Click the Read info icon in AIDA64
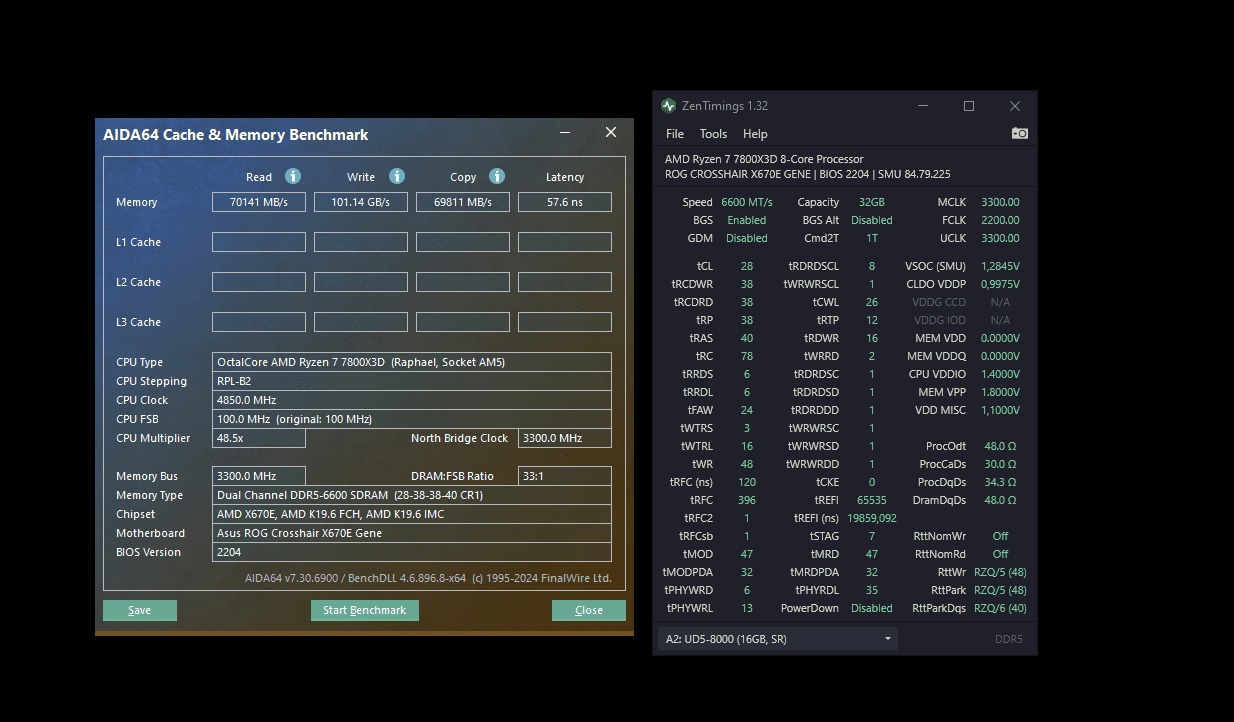 coord(293,176)
